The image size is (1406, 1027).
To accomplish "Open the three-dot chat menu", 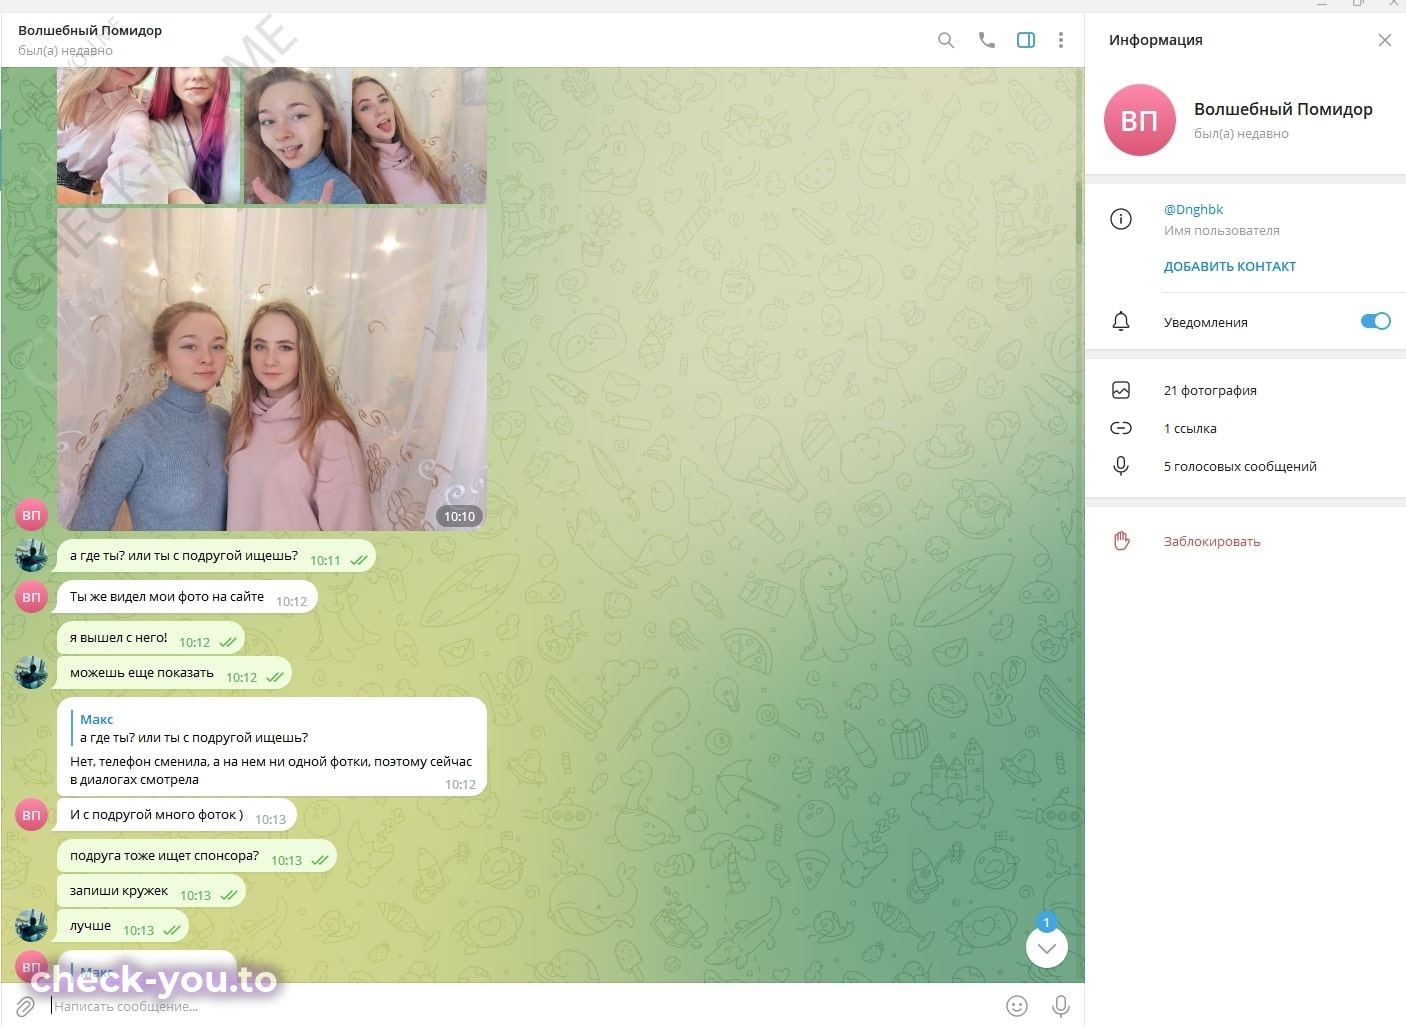I will coord(1061,40).
